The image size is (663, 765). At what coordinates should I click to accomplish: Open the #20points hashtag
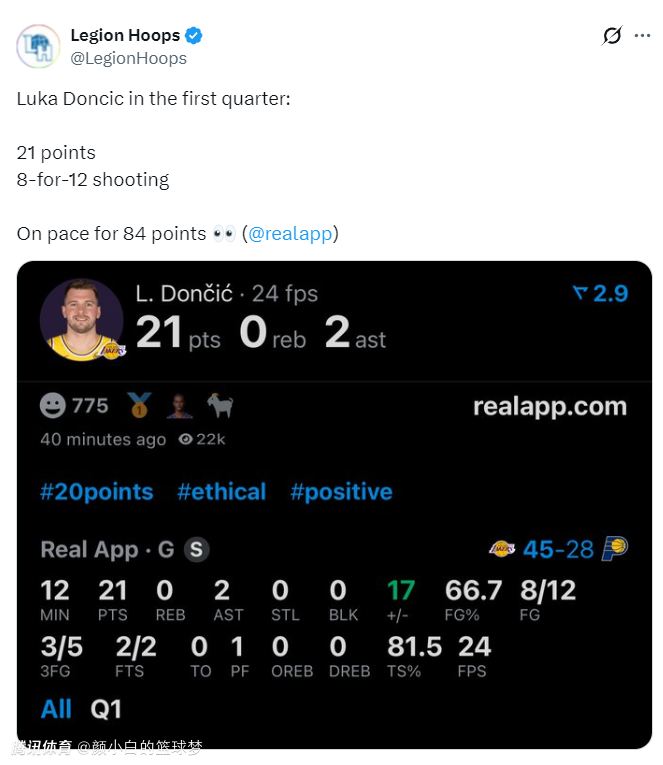coord(97,492)
